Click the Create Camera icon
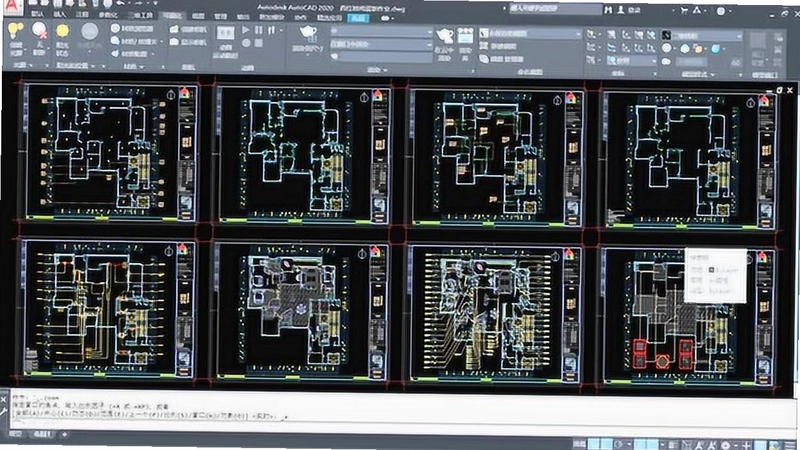 pyautogui.click(x=174, y=30)
